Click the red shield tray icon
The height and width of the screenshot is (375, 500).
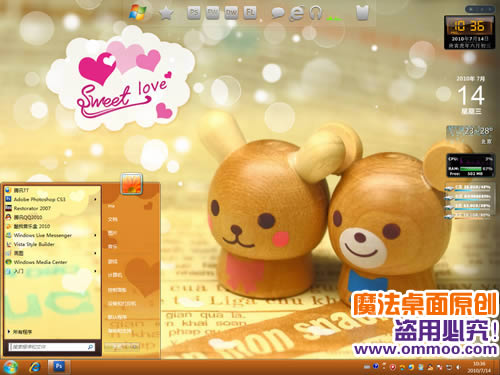(x=393, y=367)
